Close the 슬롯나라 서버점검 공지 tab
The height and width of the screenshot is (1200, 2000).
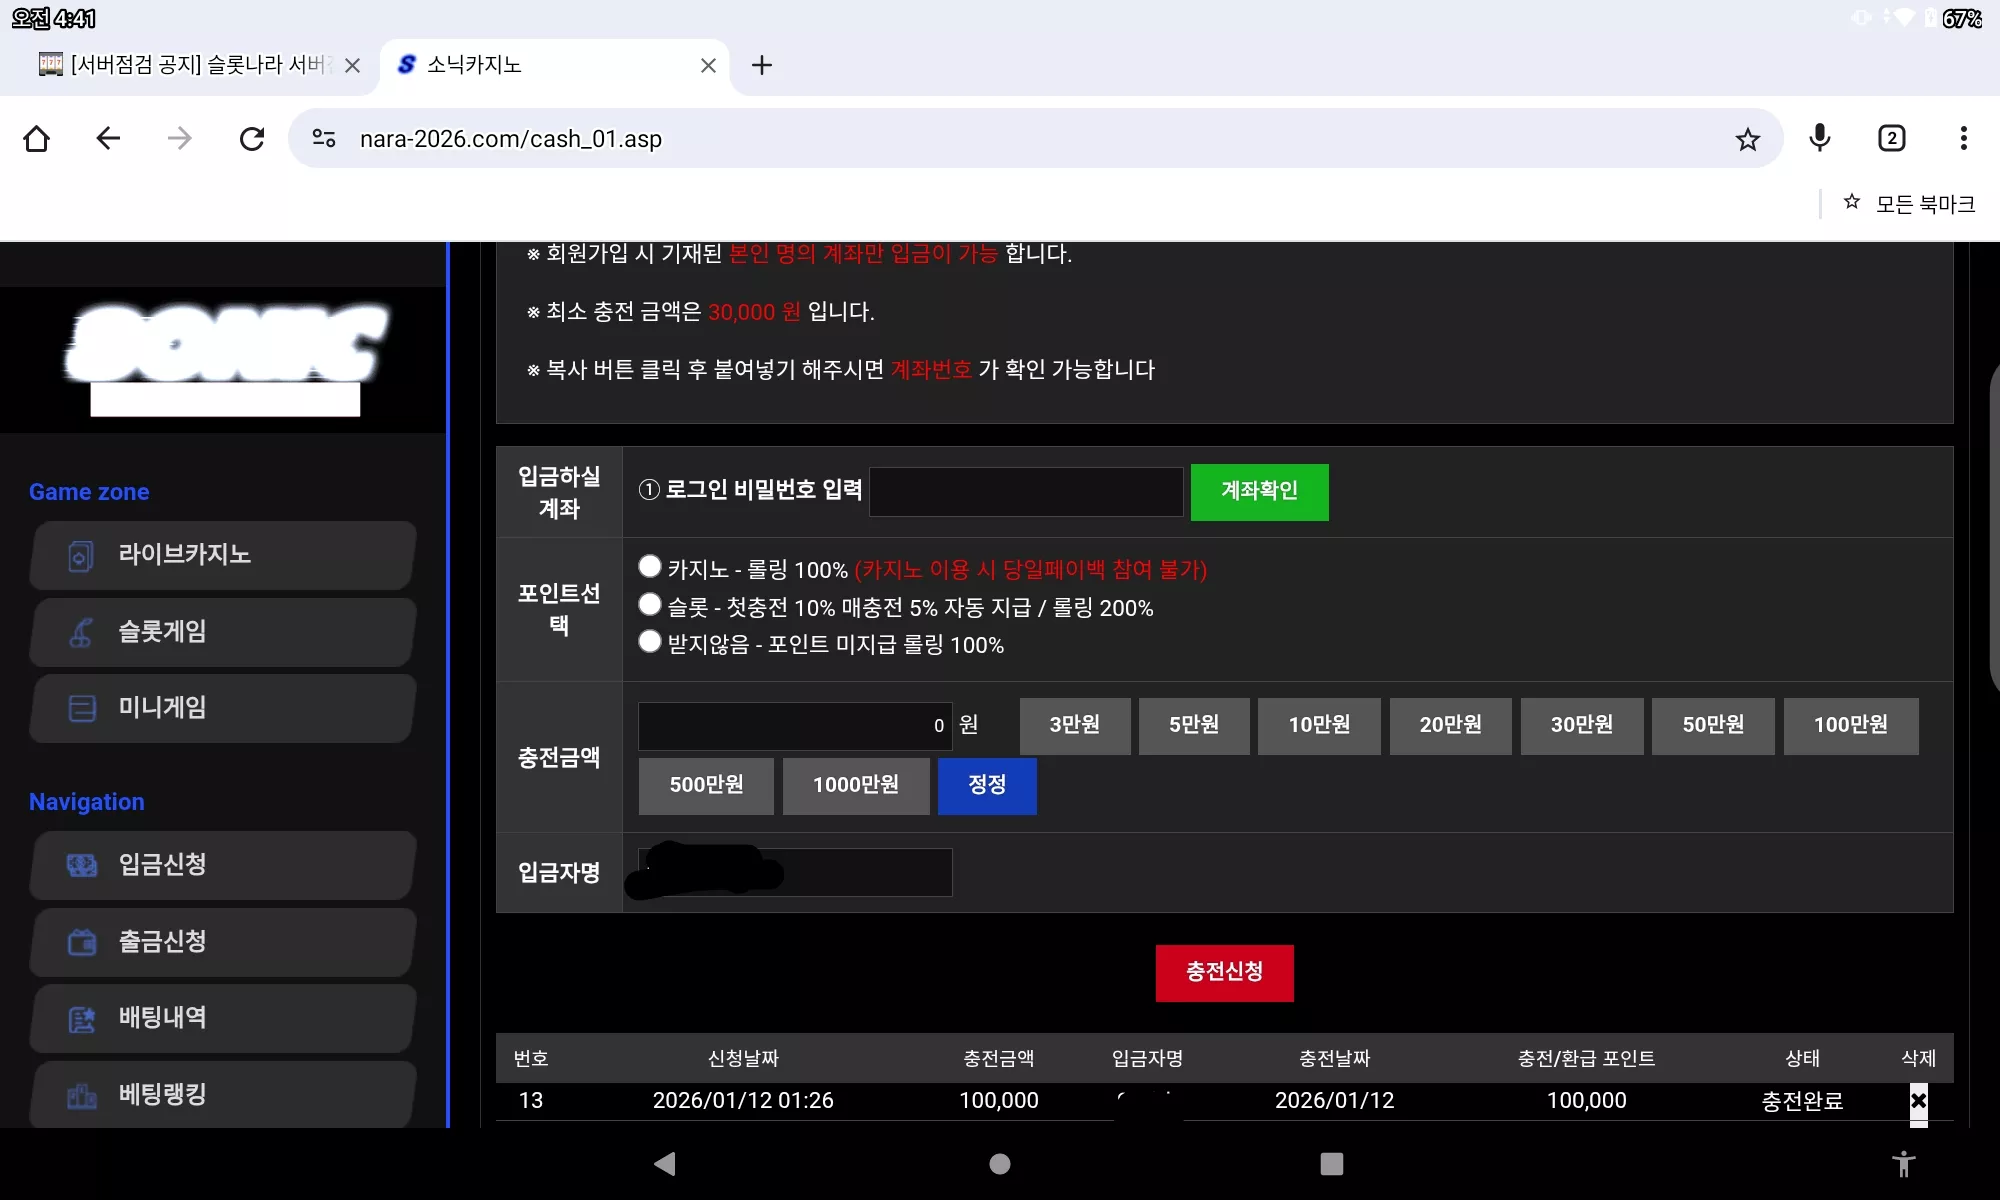(352, 65)
